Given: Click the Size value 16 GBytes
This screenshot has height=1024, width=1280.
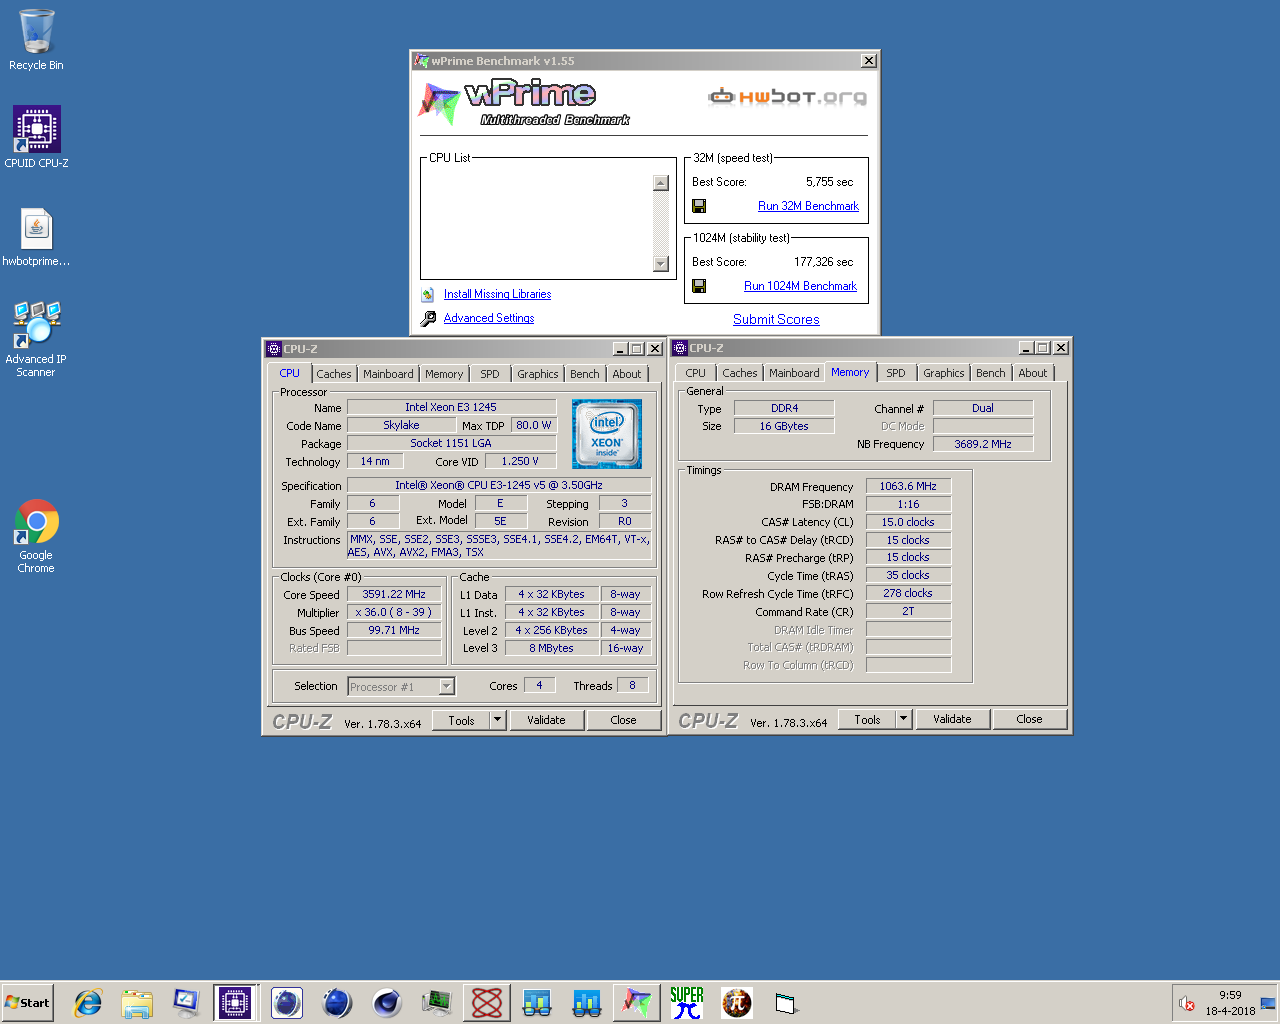Looking at the screenshot, I should [x=784, y=426].
